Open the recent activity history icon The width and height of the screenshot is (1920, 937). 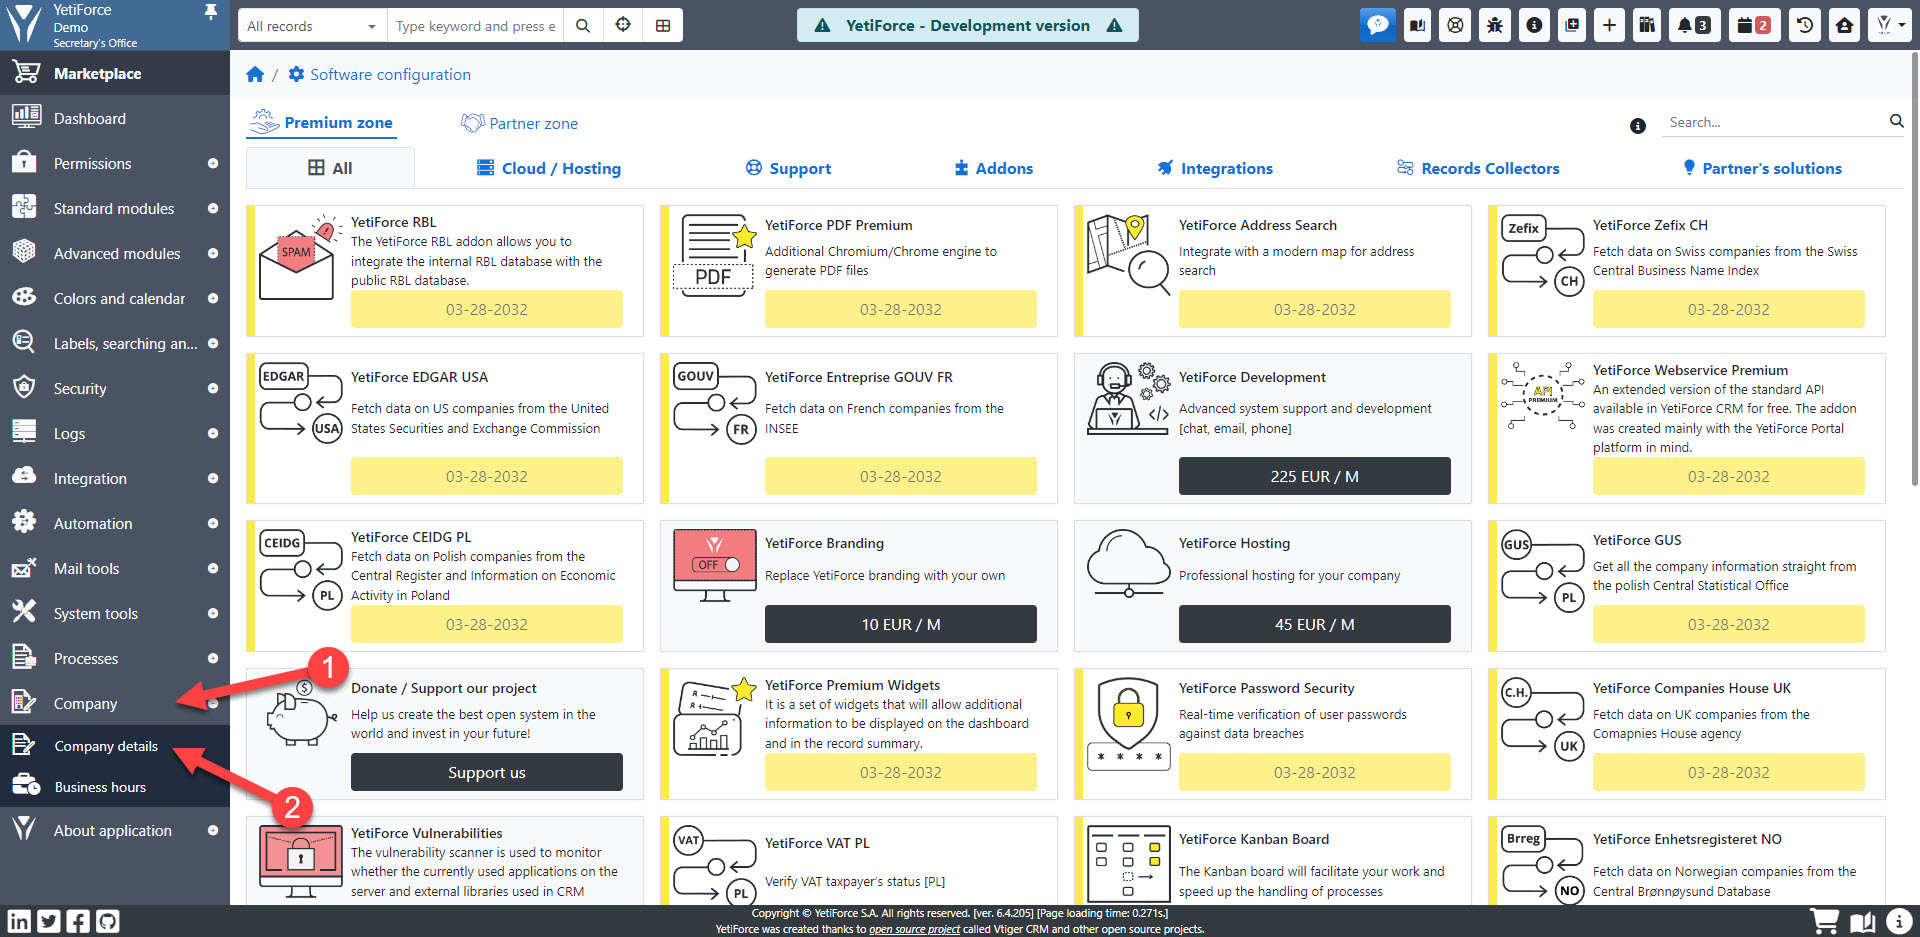1805,25
